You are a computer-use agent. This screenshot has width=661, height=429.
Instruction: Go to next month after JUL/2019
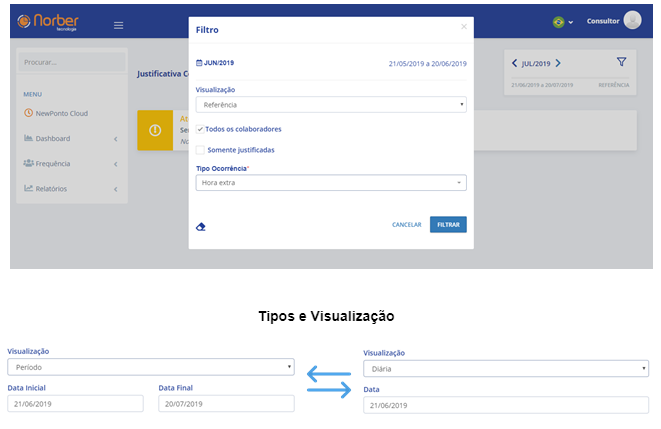(558, 64)
